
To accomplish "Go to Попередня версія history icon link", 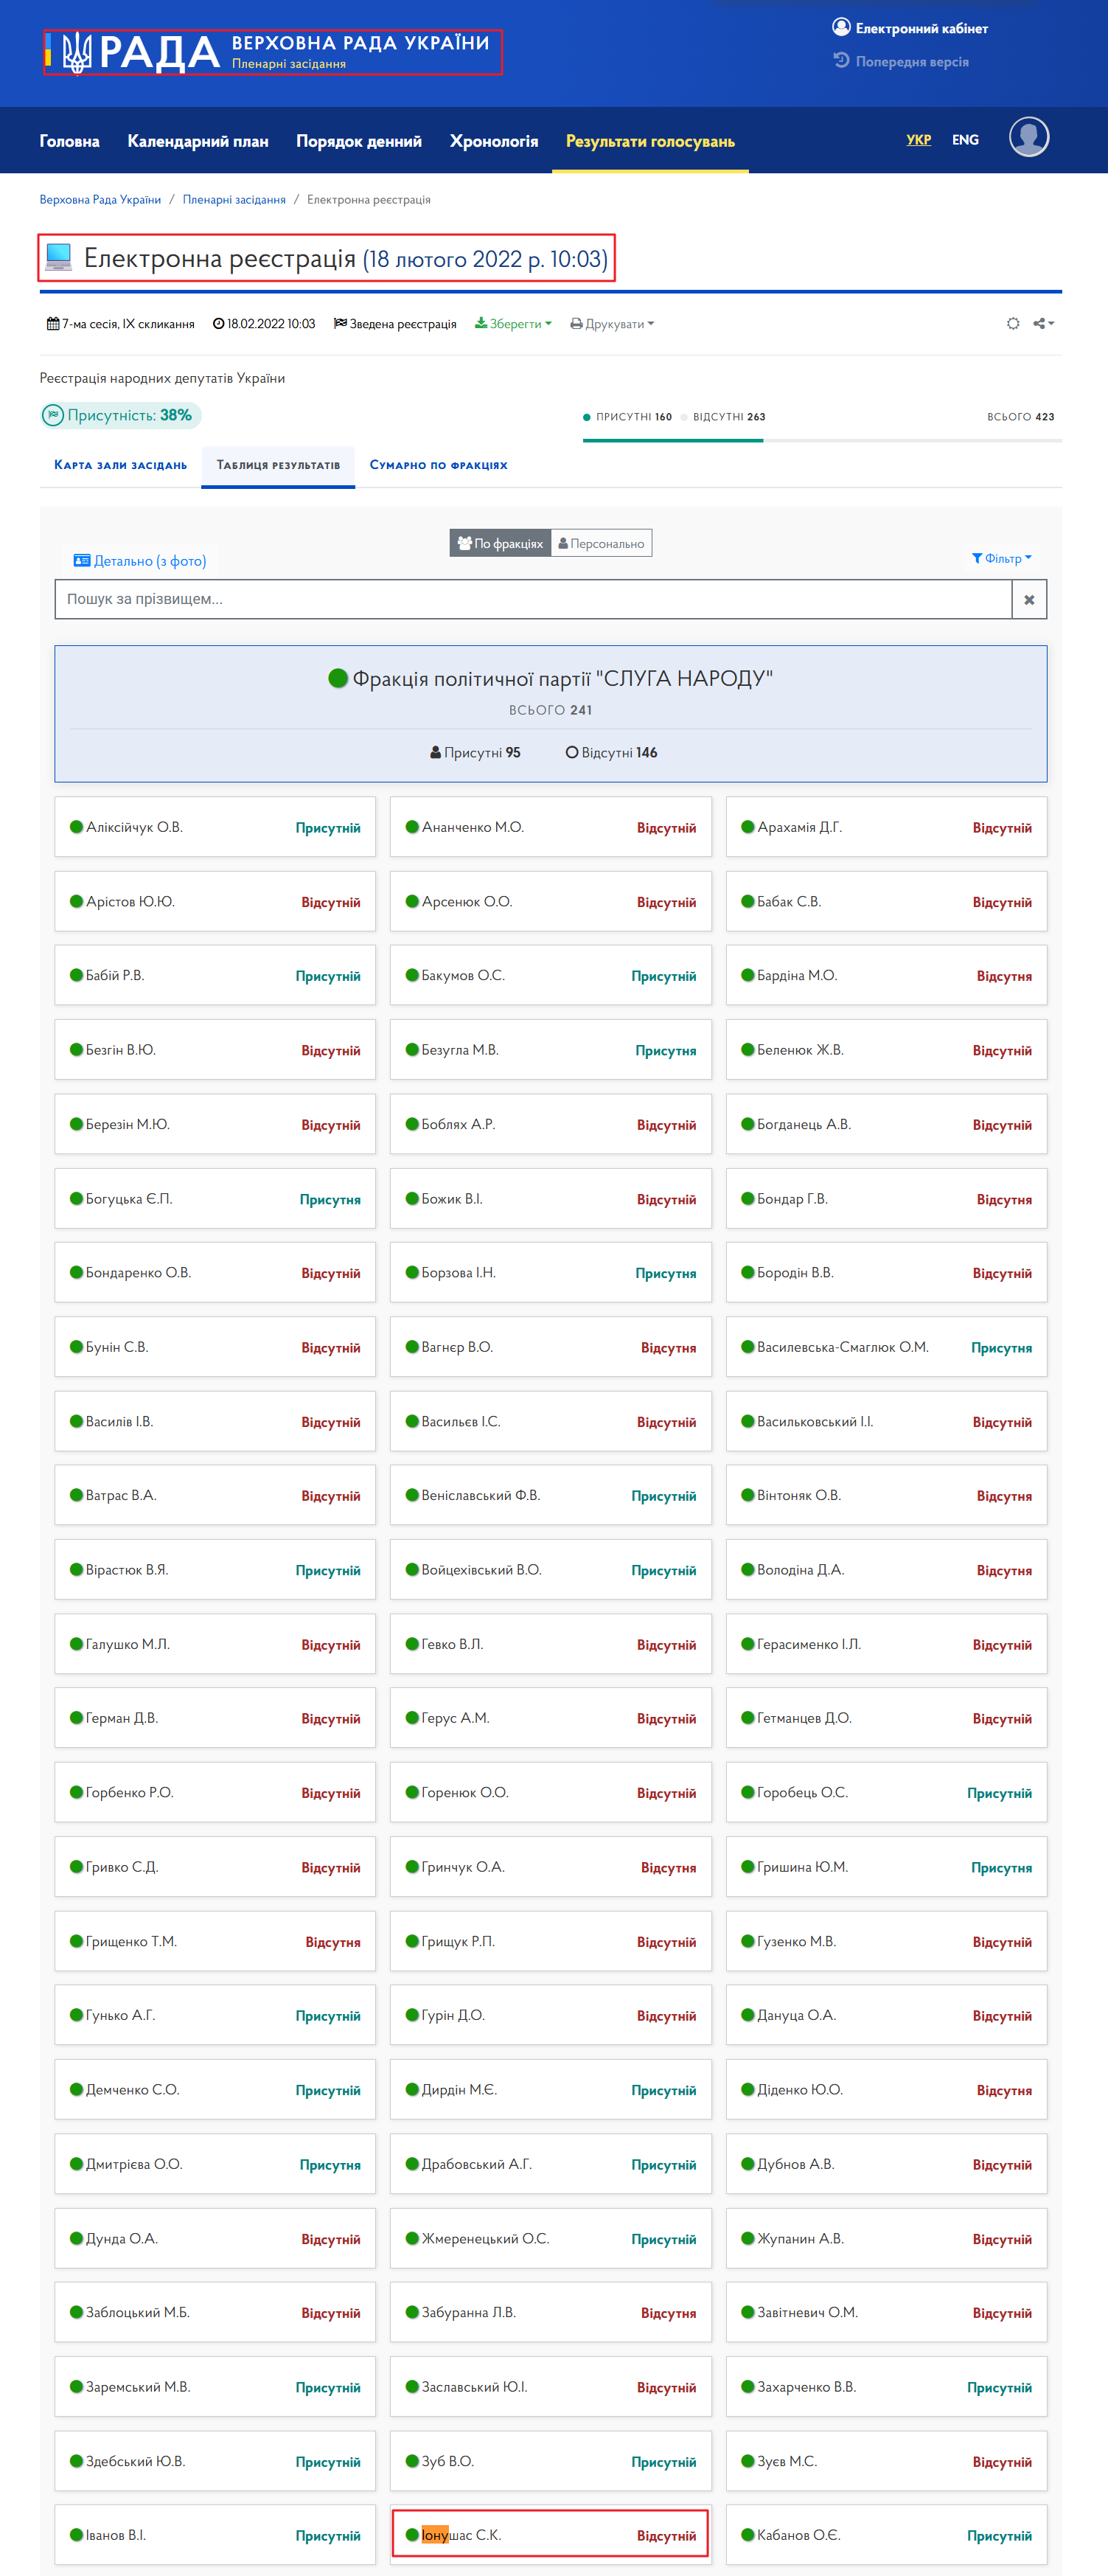I will (x=901, y=61).
